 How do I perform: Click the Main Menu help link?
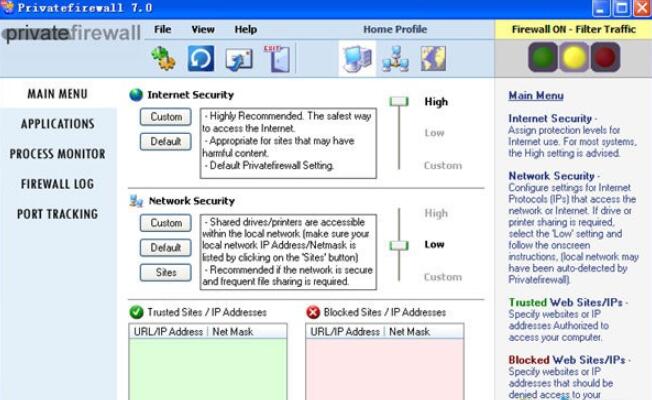click(x=536, y=96)
